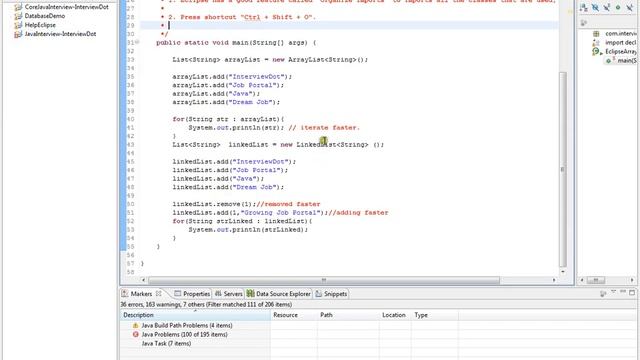
Task: Click the Markers view first toolbar icon
Action: 603,293
